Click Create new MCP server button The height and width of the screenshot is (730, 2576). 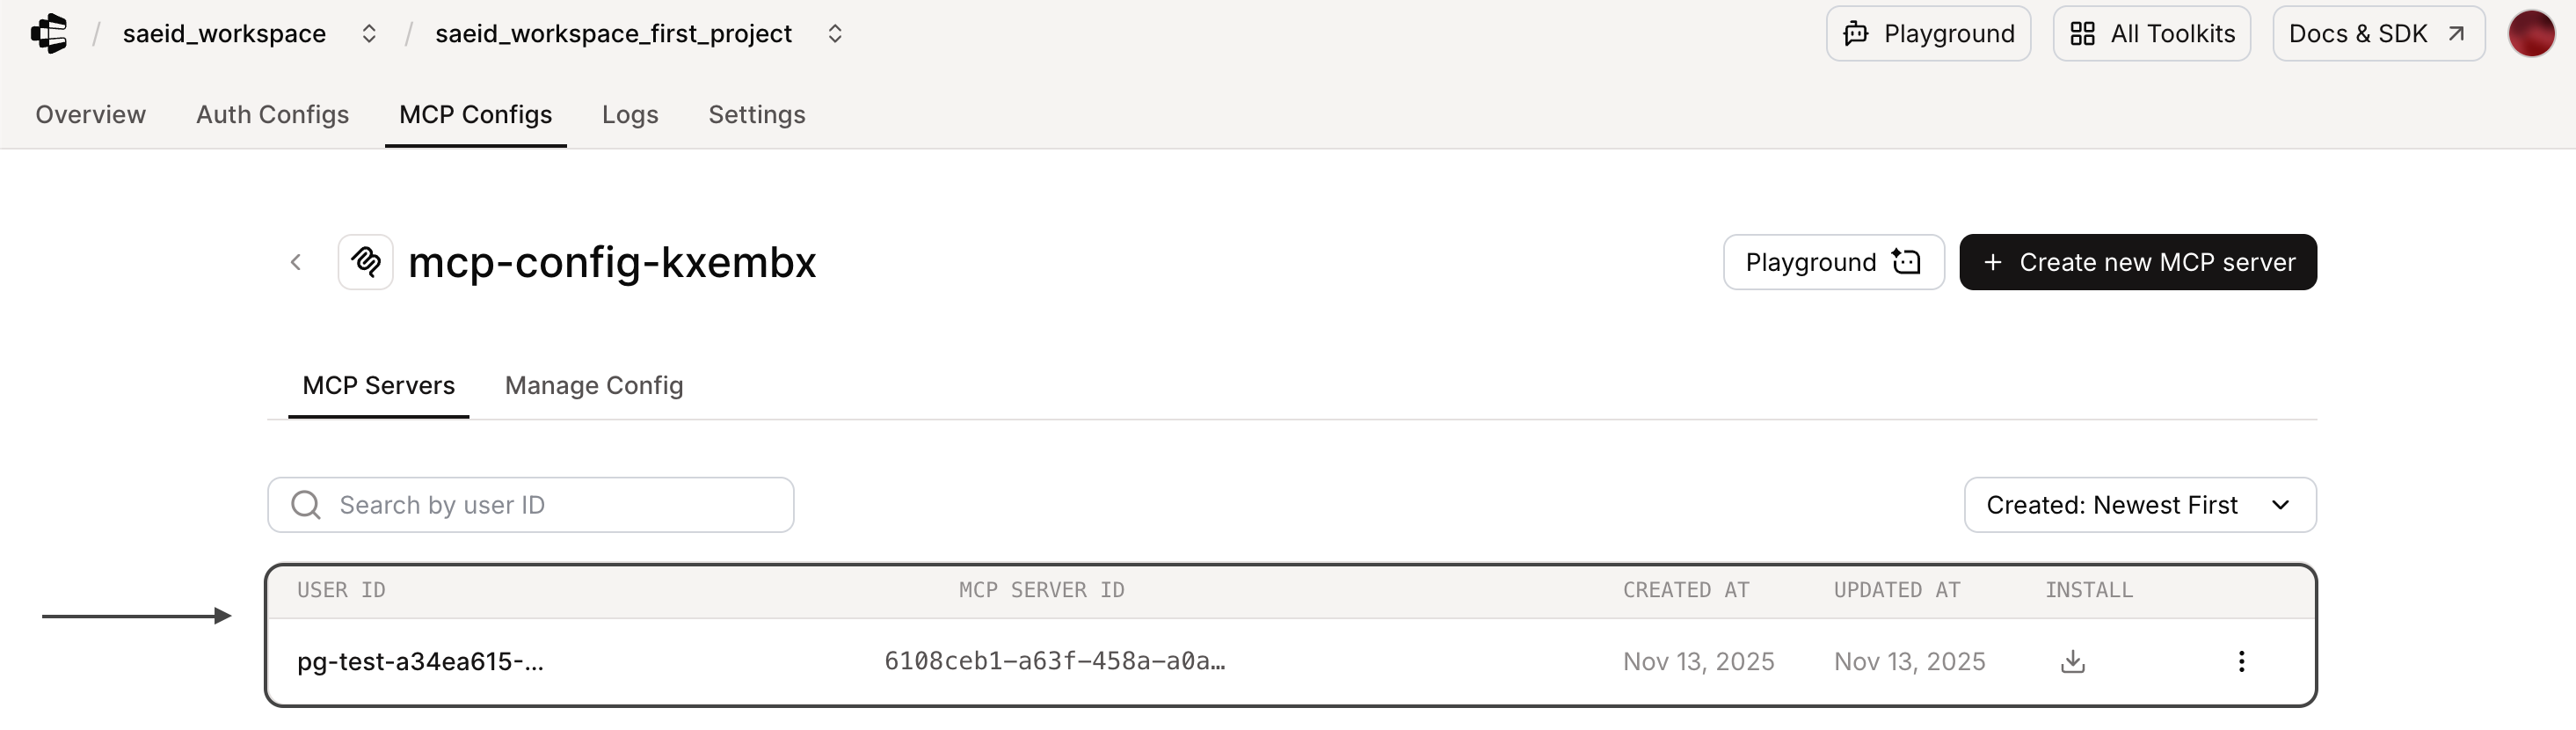2137,262
